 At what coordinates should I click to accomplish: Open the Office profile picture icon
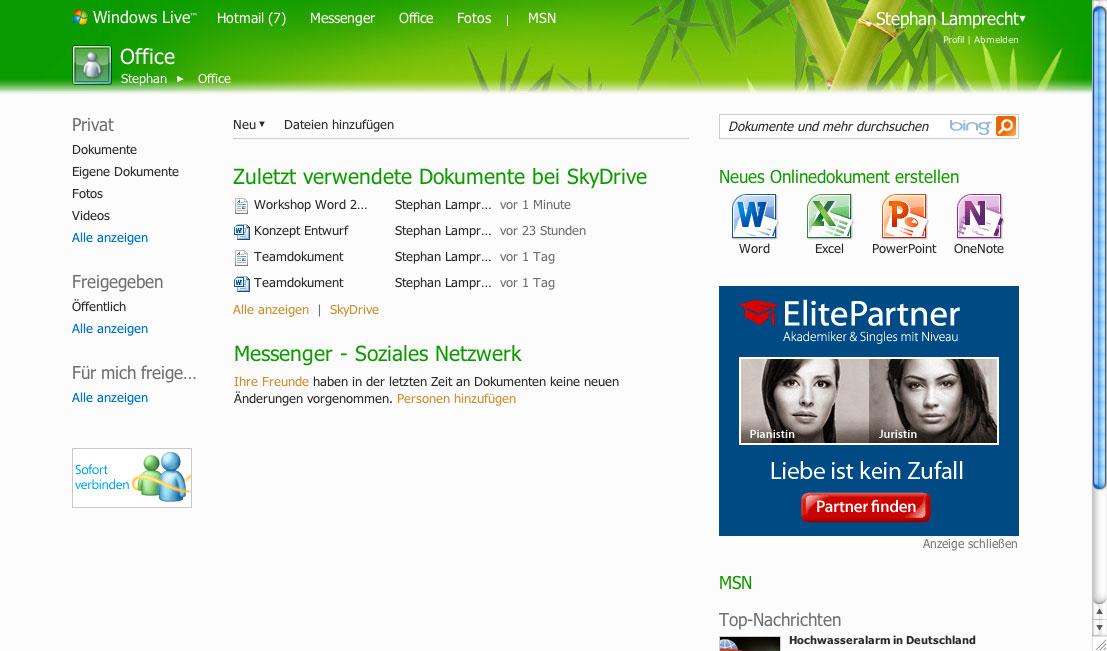[x=92, y=66]
